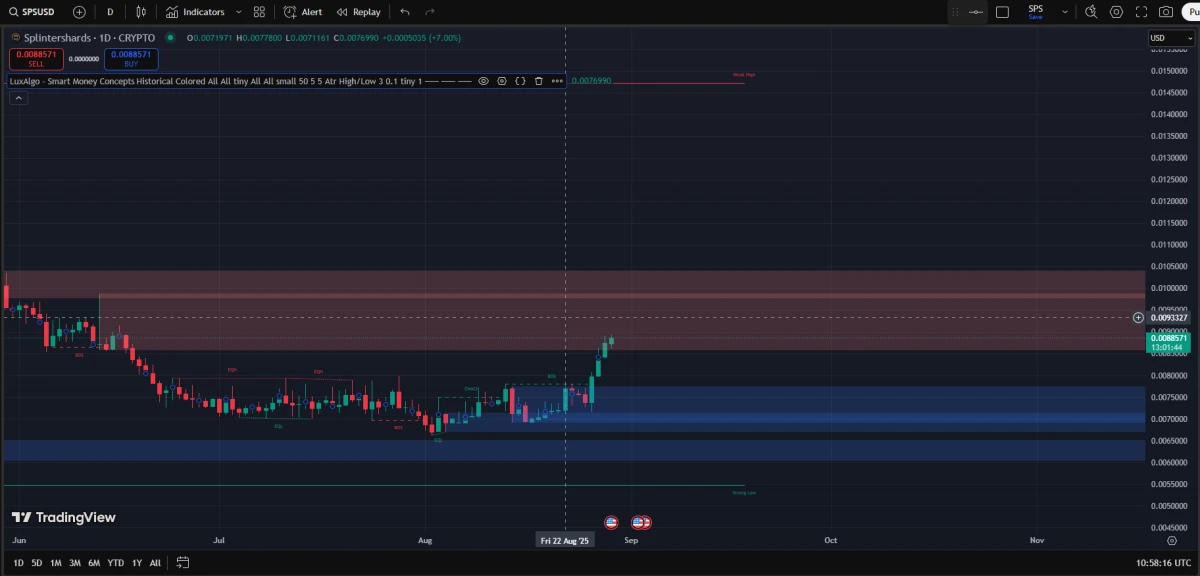Select the 1D date range

18,563
